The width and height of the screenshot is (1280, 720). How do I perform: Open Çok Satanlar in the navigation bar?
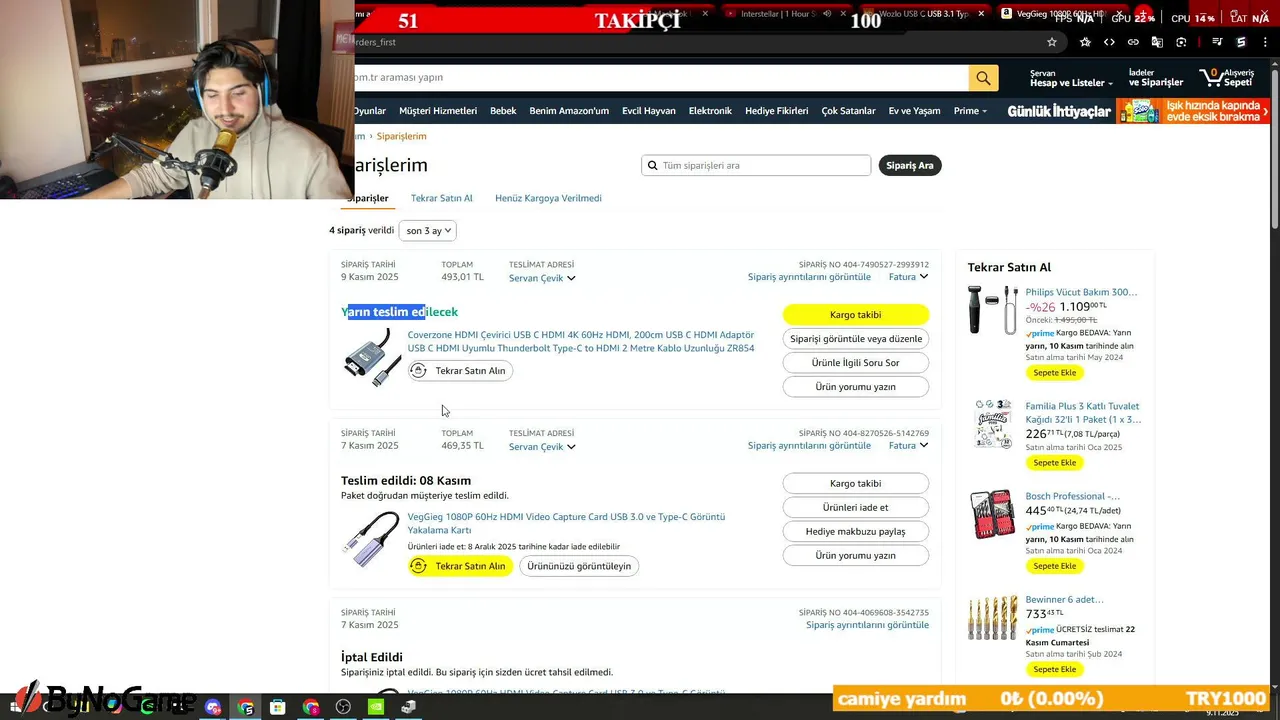pyautogui.click(x=848, y=111)
